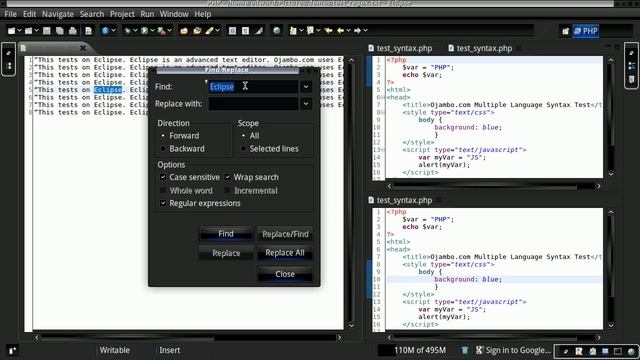Click the Outline view icon in right trim
This screenshot has height=360, width=640.
631,66
